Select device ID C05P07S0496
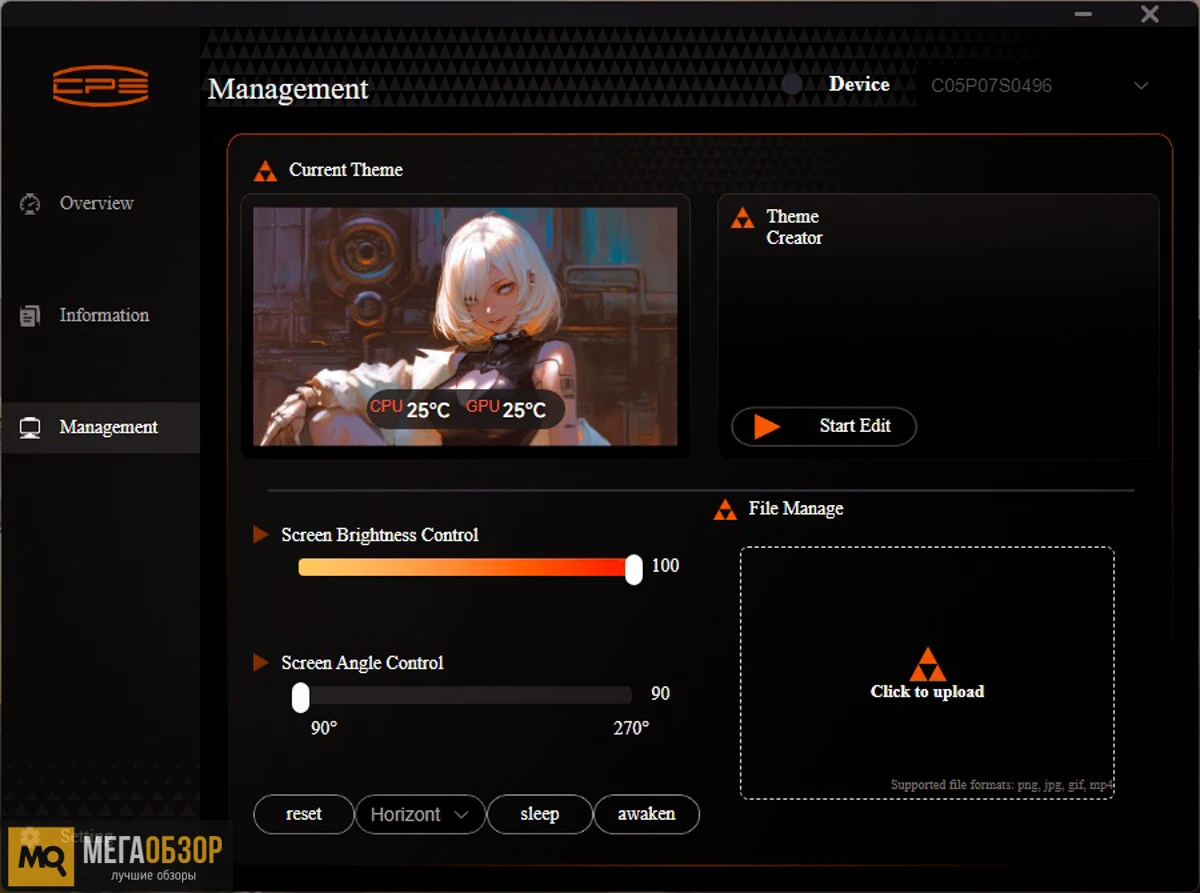The height and width of the screenshot is (893, 1200). [x=991, y=86]
